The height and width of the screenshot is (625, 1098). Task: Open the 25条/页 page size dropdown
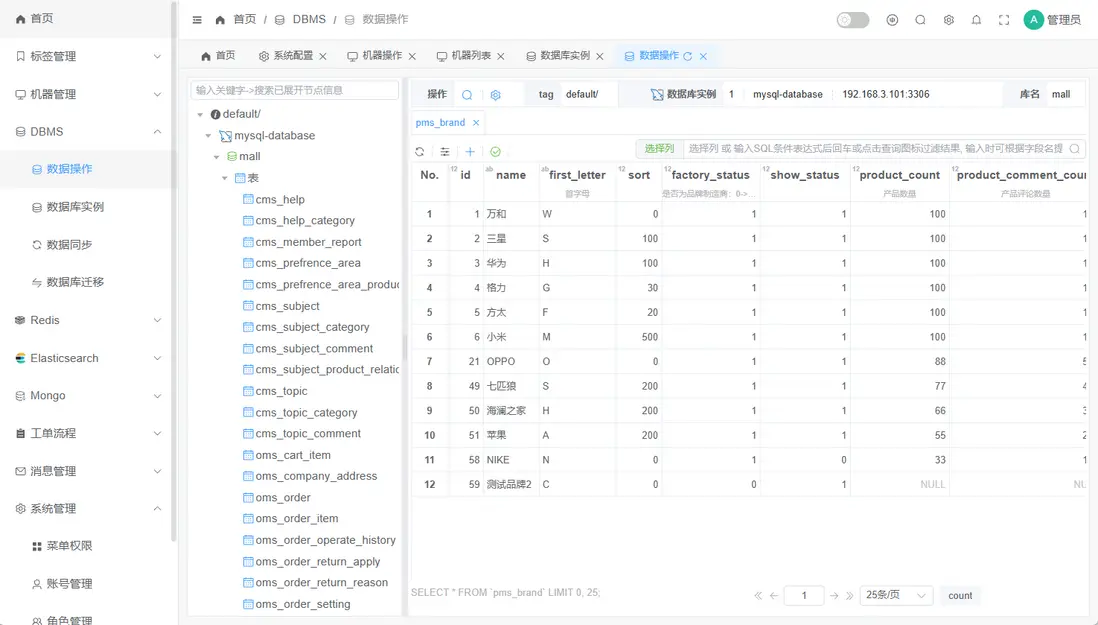[896, 595]
